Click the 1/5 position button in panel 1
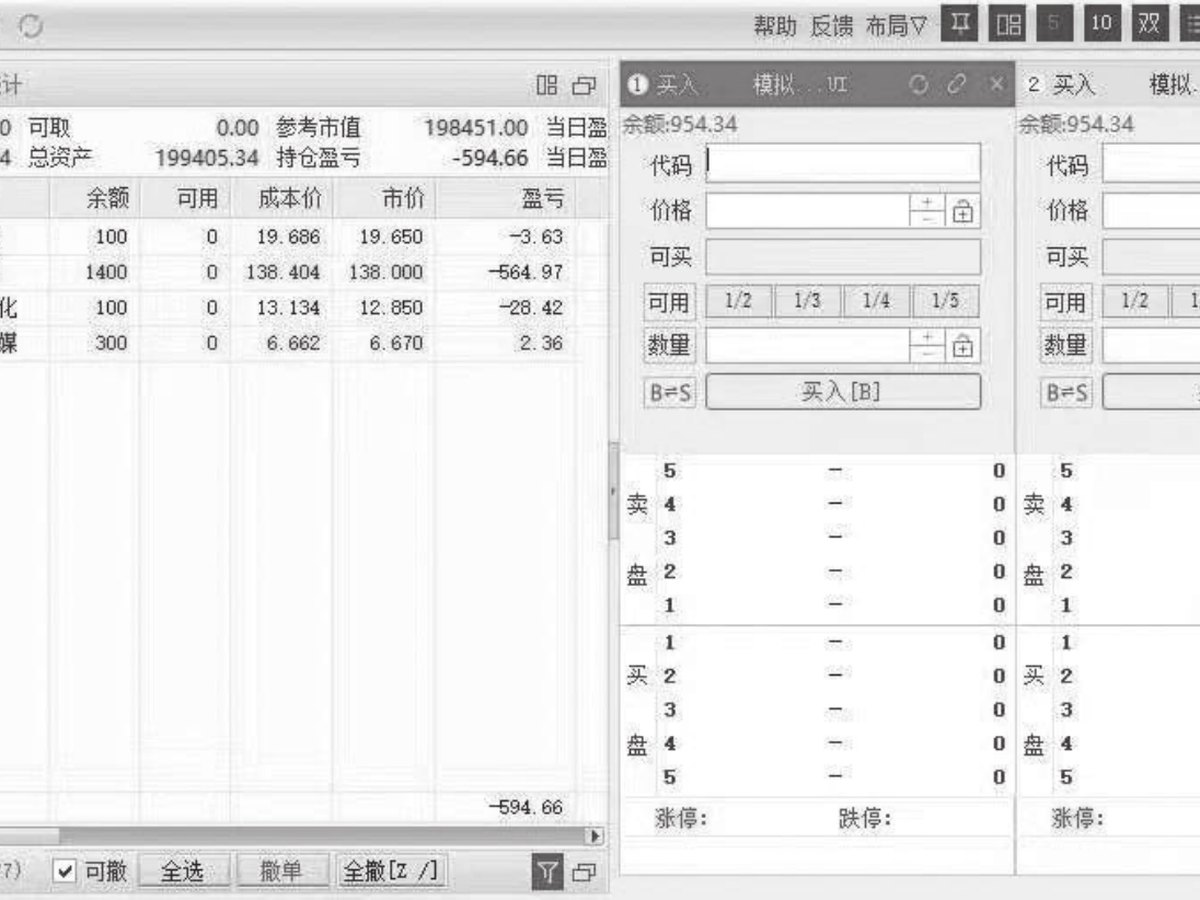 click(946, 302)
